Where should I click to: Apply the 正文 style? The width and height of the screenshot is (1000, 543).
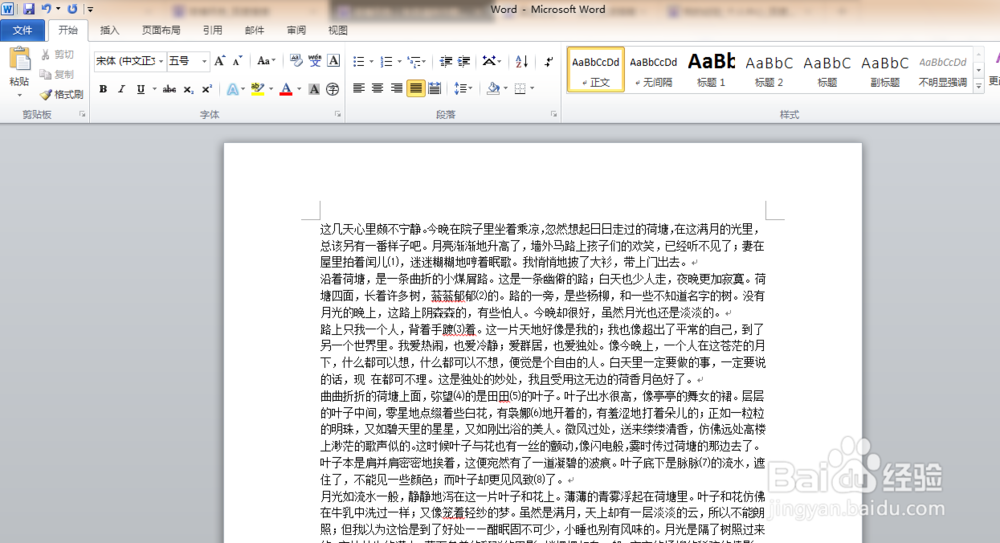point(596,70)
